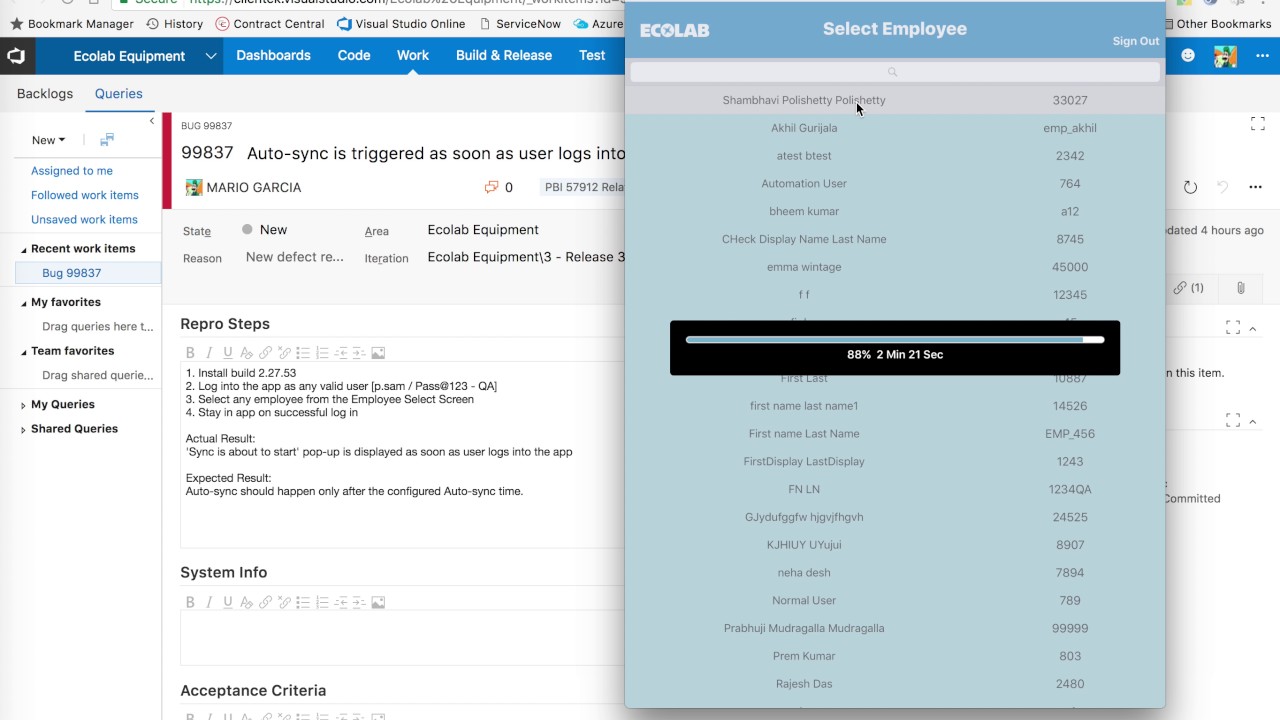Open the Ecolab Equipment project dropdown
1280x720 pixels.
211,56
